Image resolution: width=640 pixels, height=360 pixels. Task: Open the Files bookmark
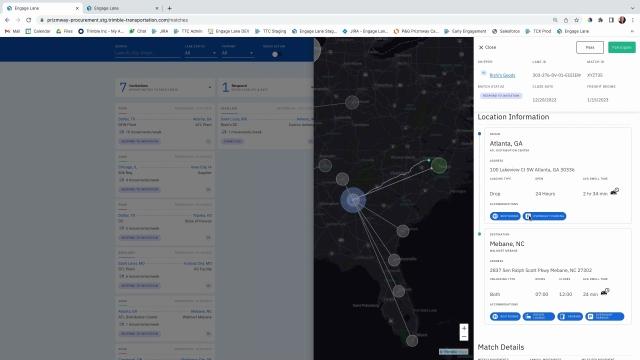[64, 31]
